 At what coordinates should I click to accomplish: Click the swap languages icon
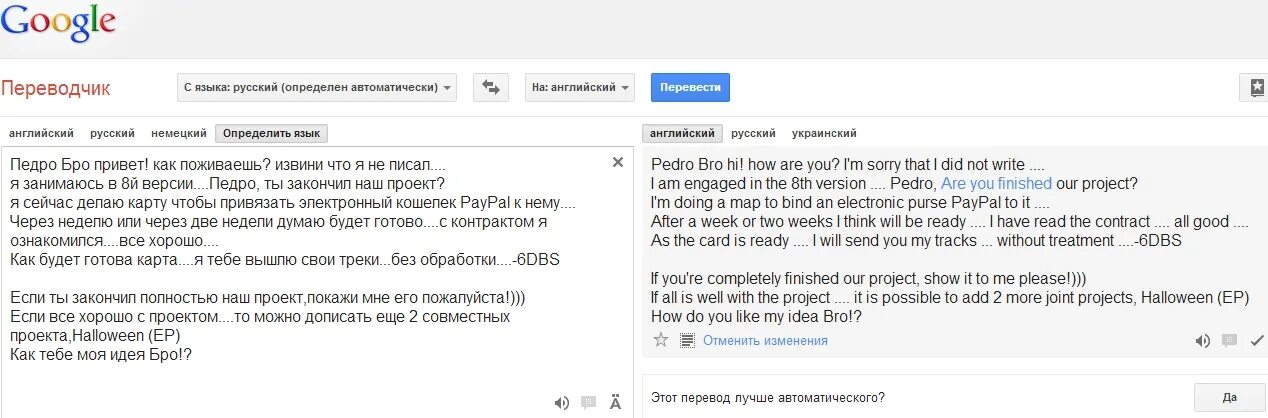(491, 87)
